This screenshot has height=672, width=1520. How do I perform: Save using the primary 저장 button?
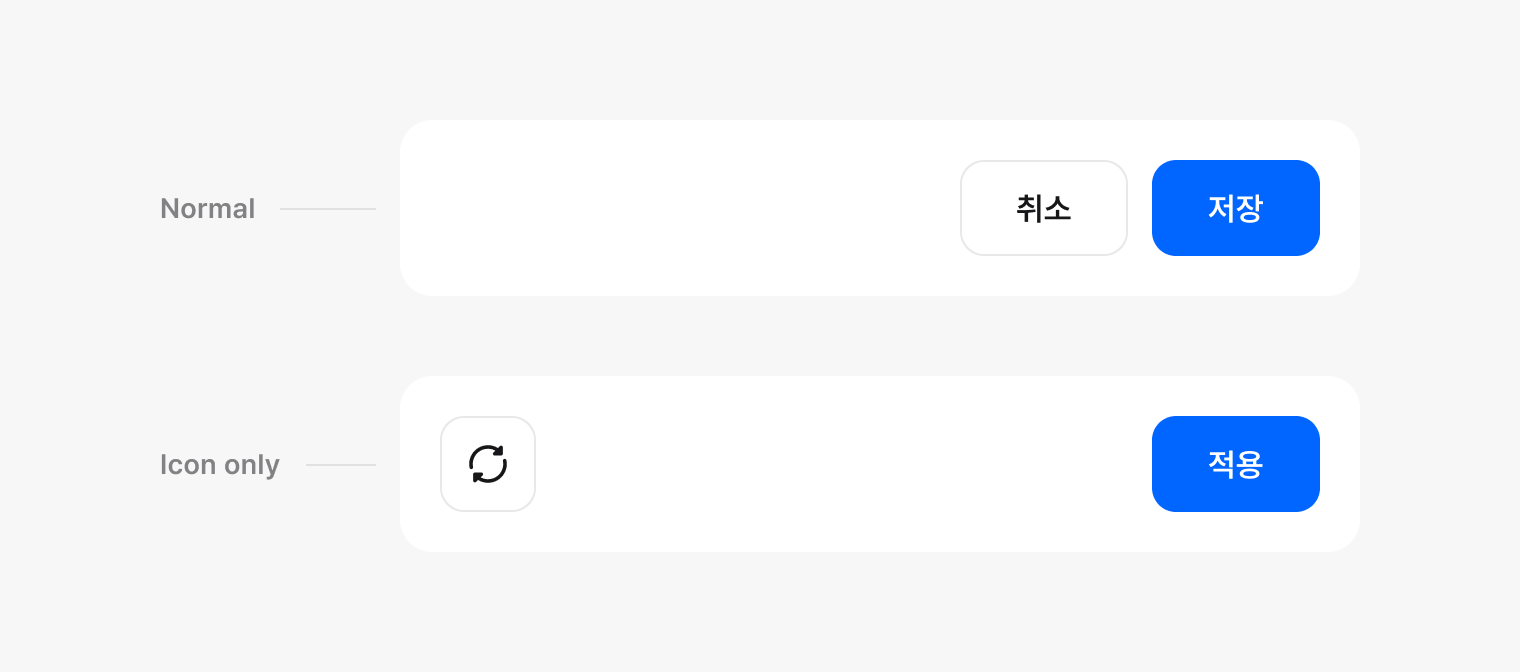[x=1235, y=208]
